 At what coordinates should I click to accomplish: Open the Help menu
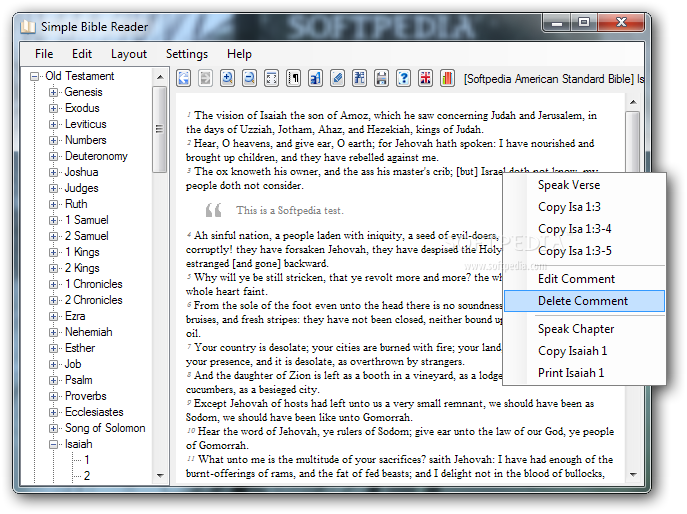[x=239, y=54]
